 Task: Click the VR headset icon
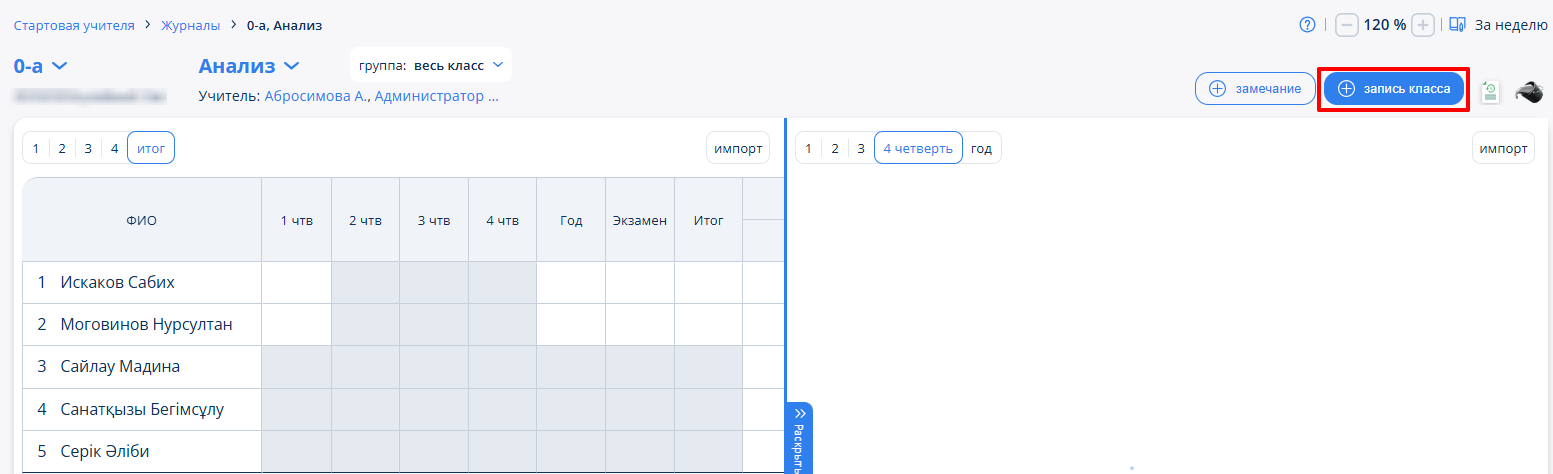click(1529, 92)
